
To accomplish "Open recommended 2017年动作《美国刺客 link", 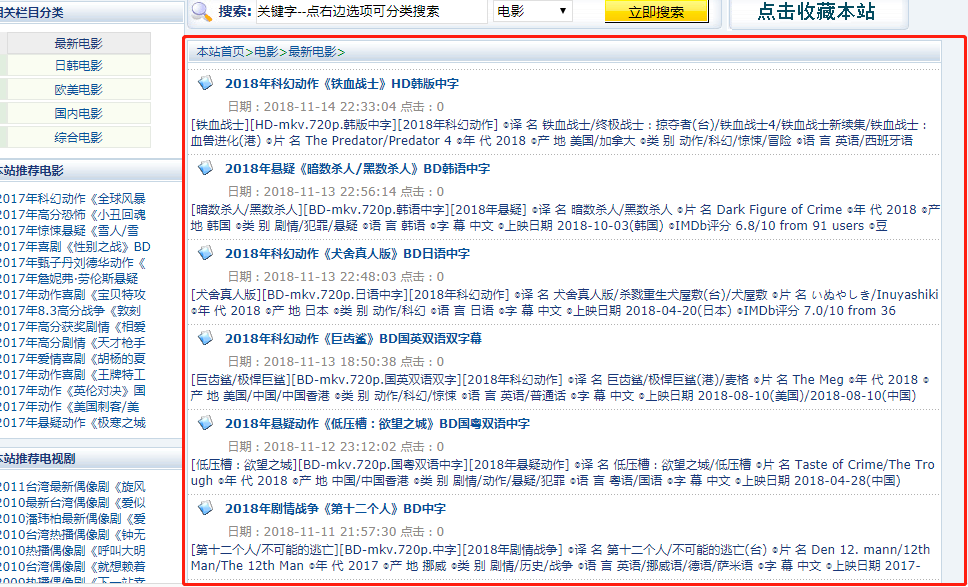I will [69, 407].
